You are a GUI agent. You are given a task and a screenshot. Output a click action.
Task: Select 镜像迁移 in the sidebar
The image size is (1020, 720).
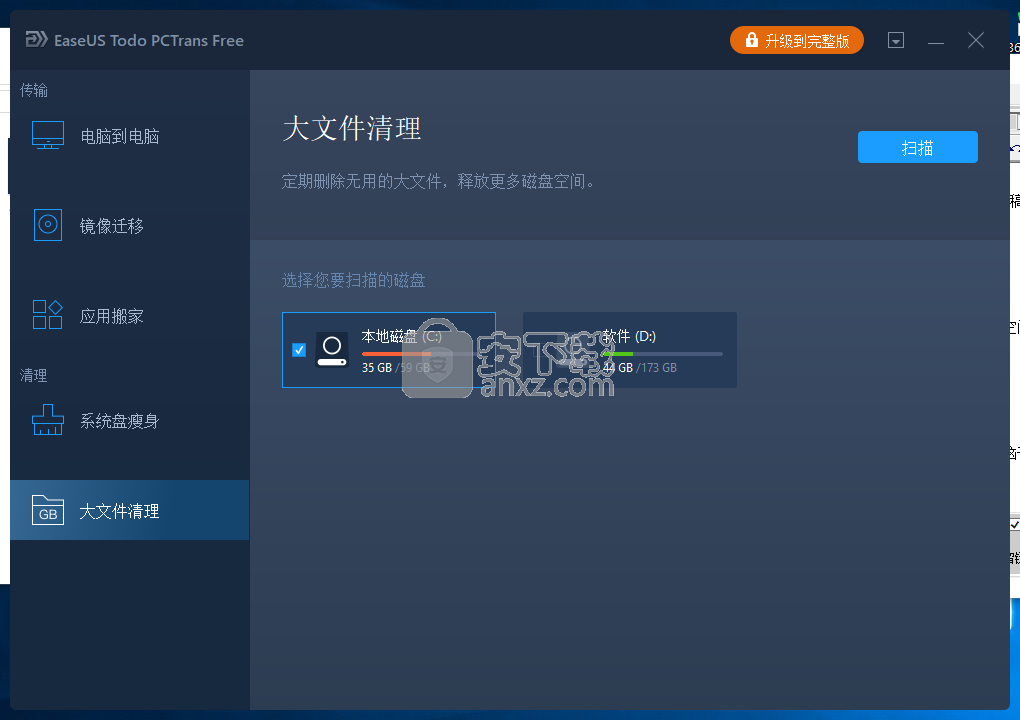[129, 226]
